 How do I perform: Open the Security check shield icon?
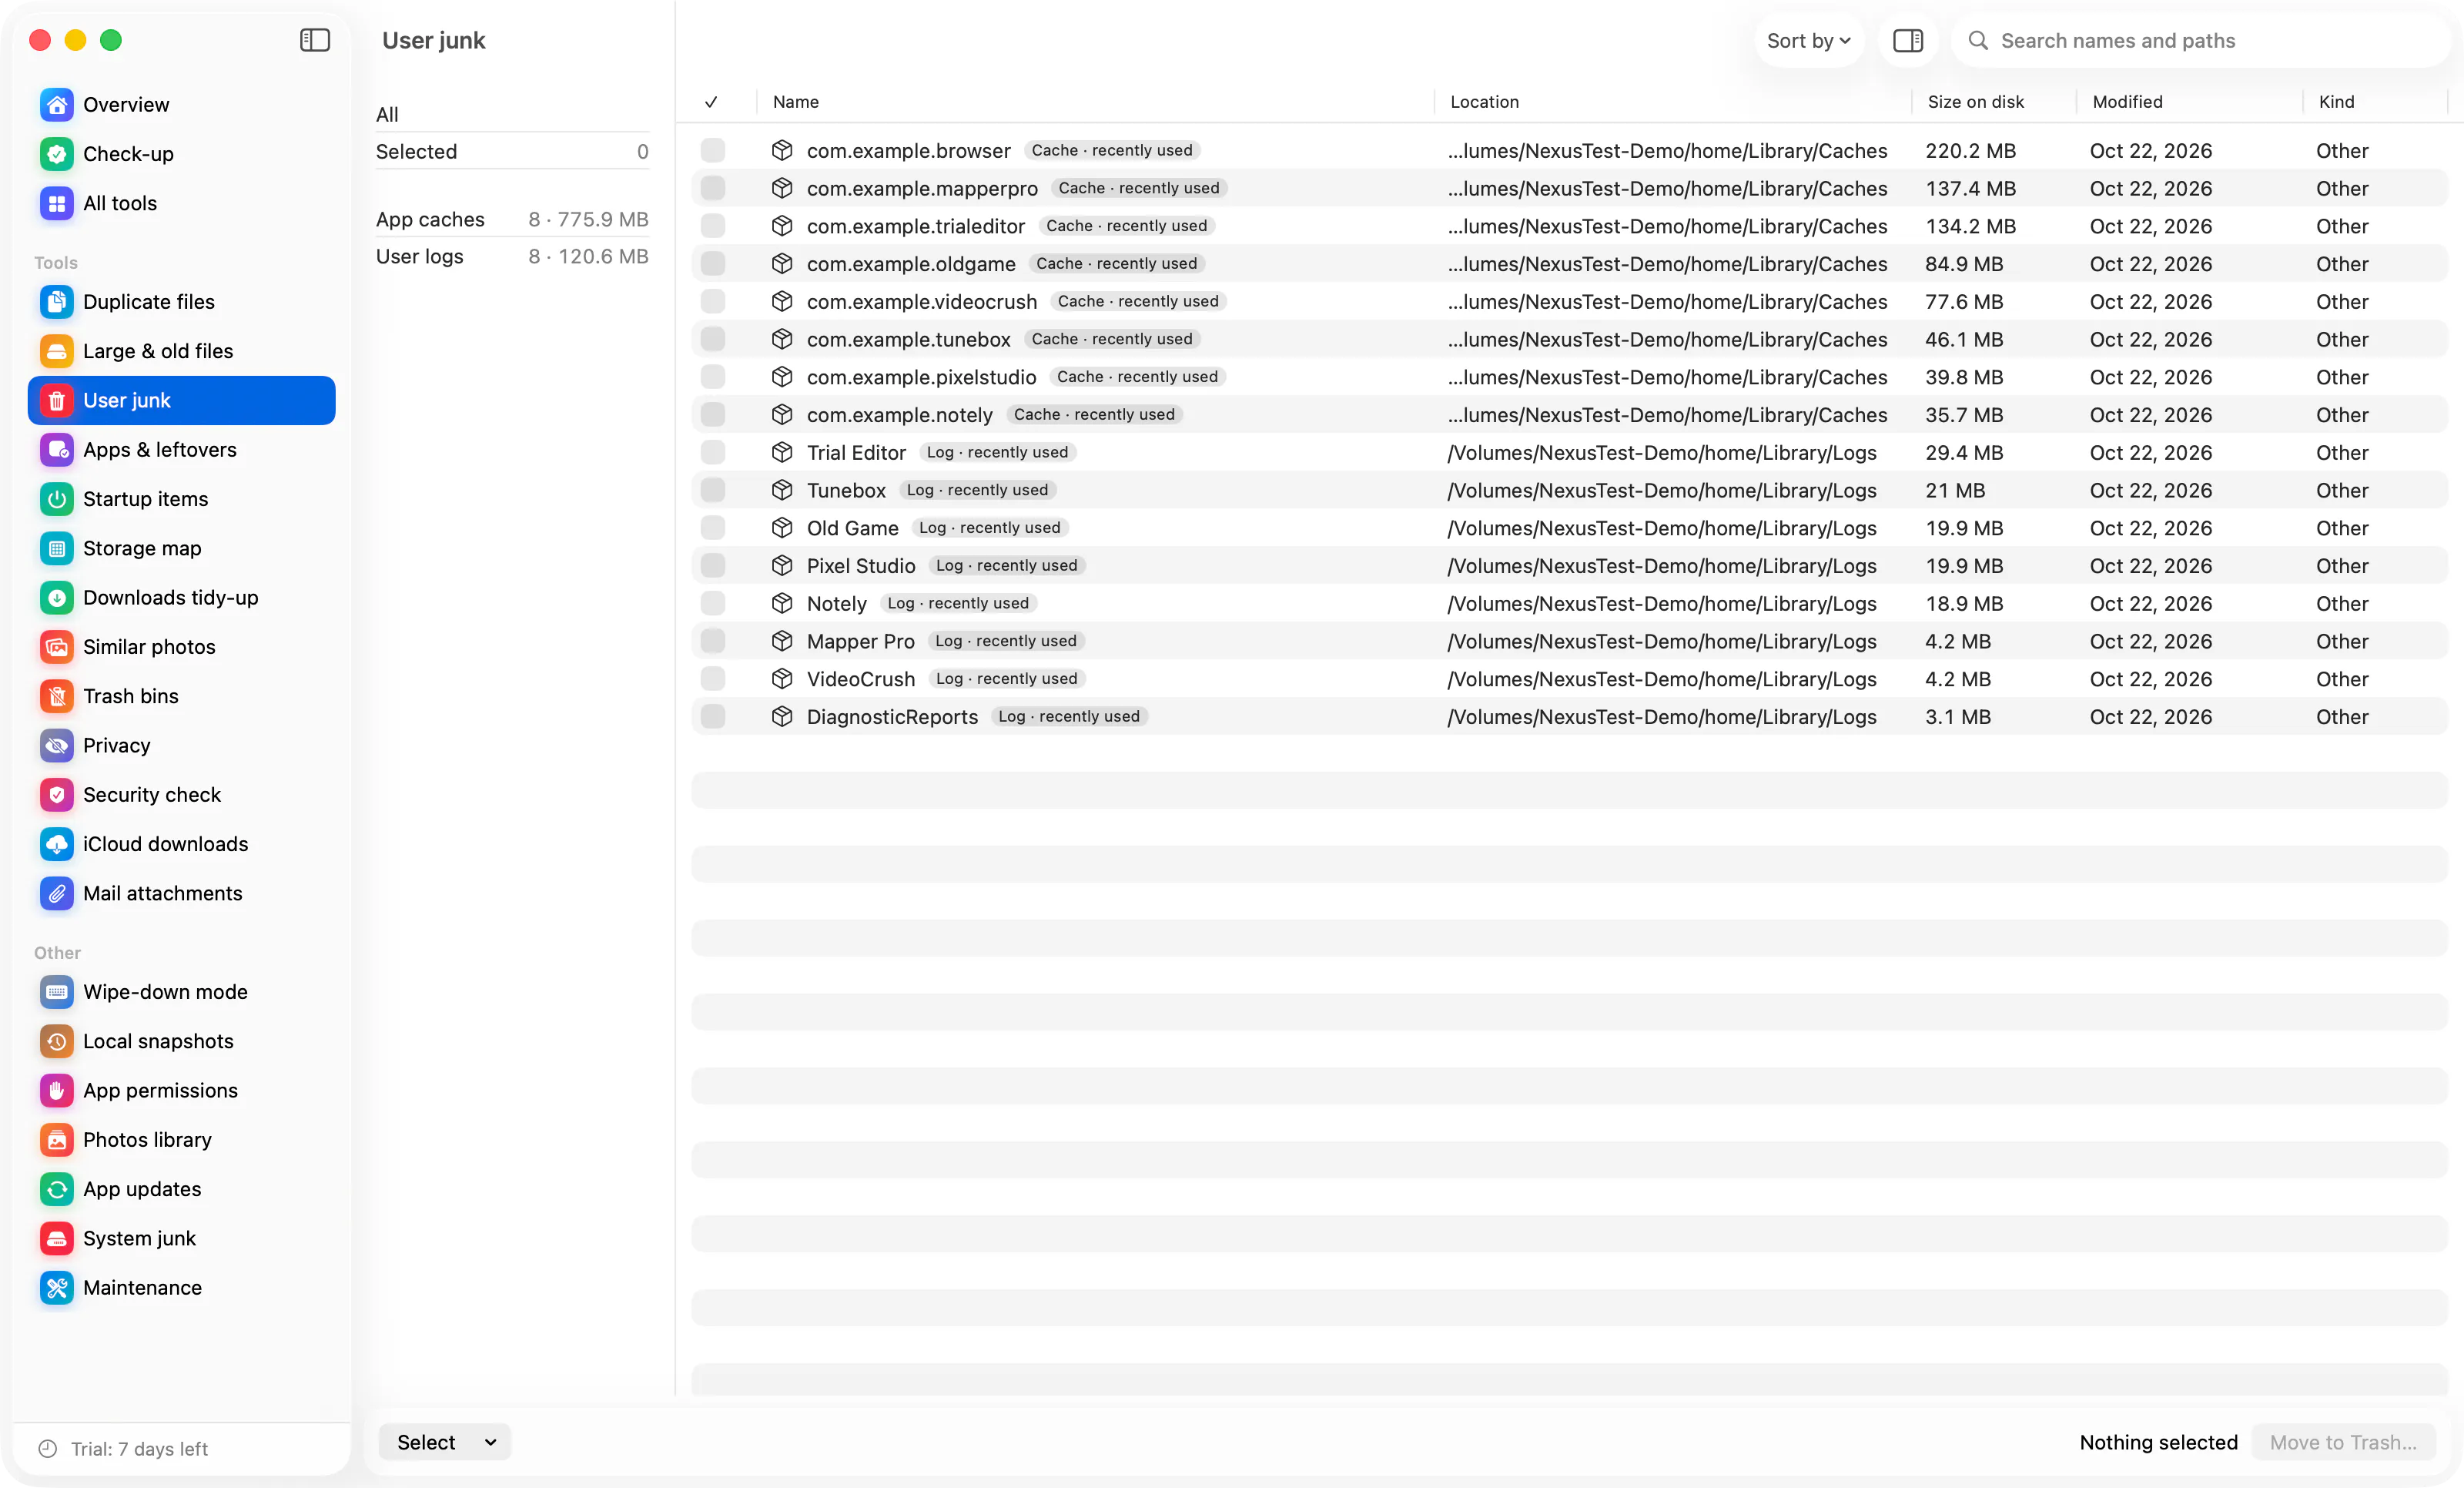click(x=57, y=795)
